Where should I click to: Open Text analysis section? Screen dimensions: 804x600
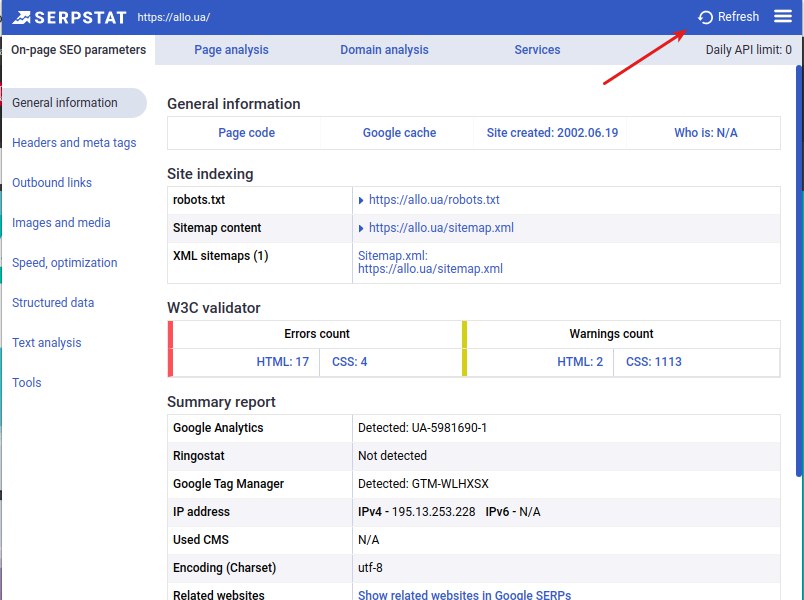(47, 343)
